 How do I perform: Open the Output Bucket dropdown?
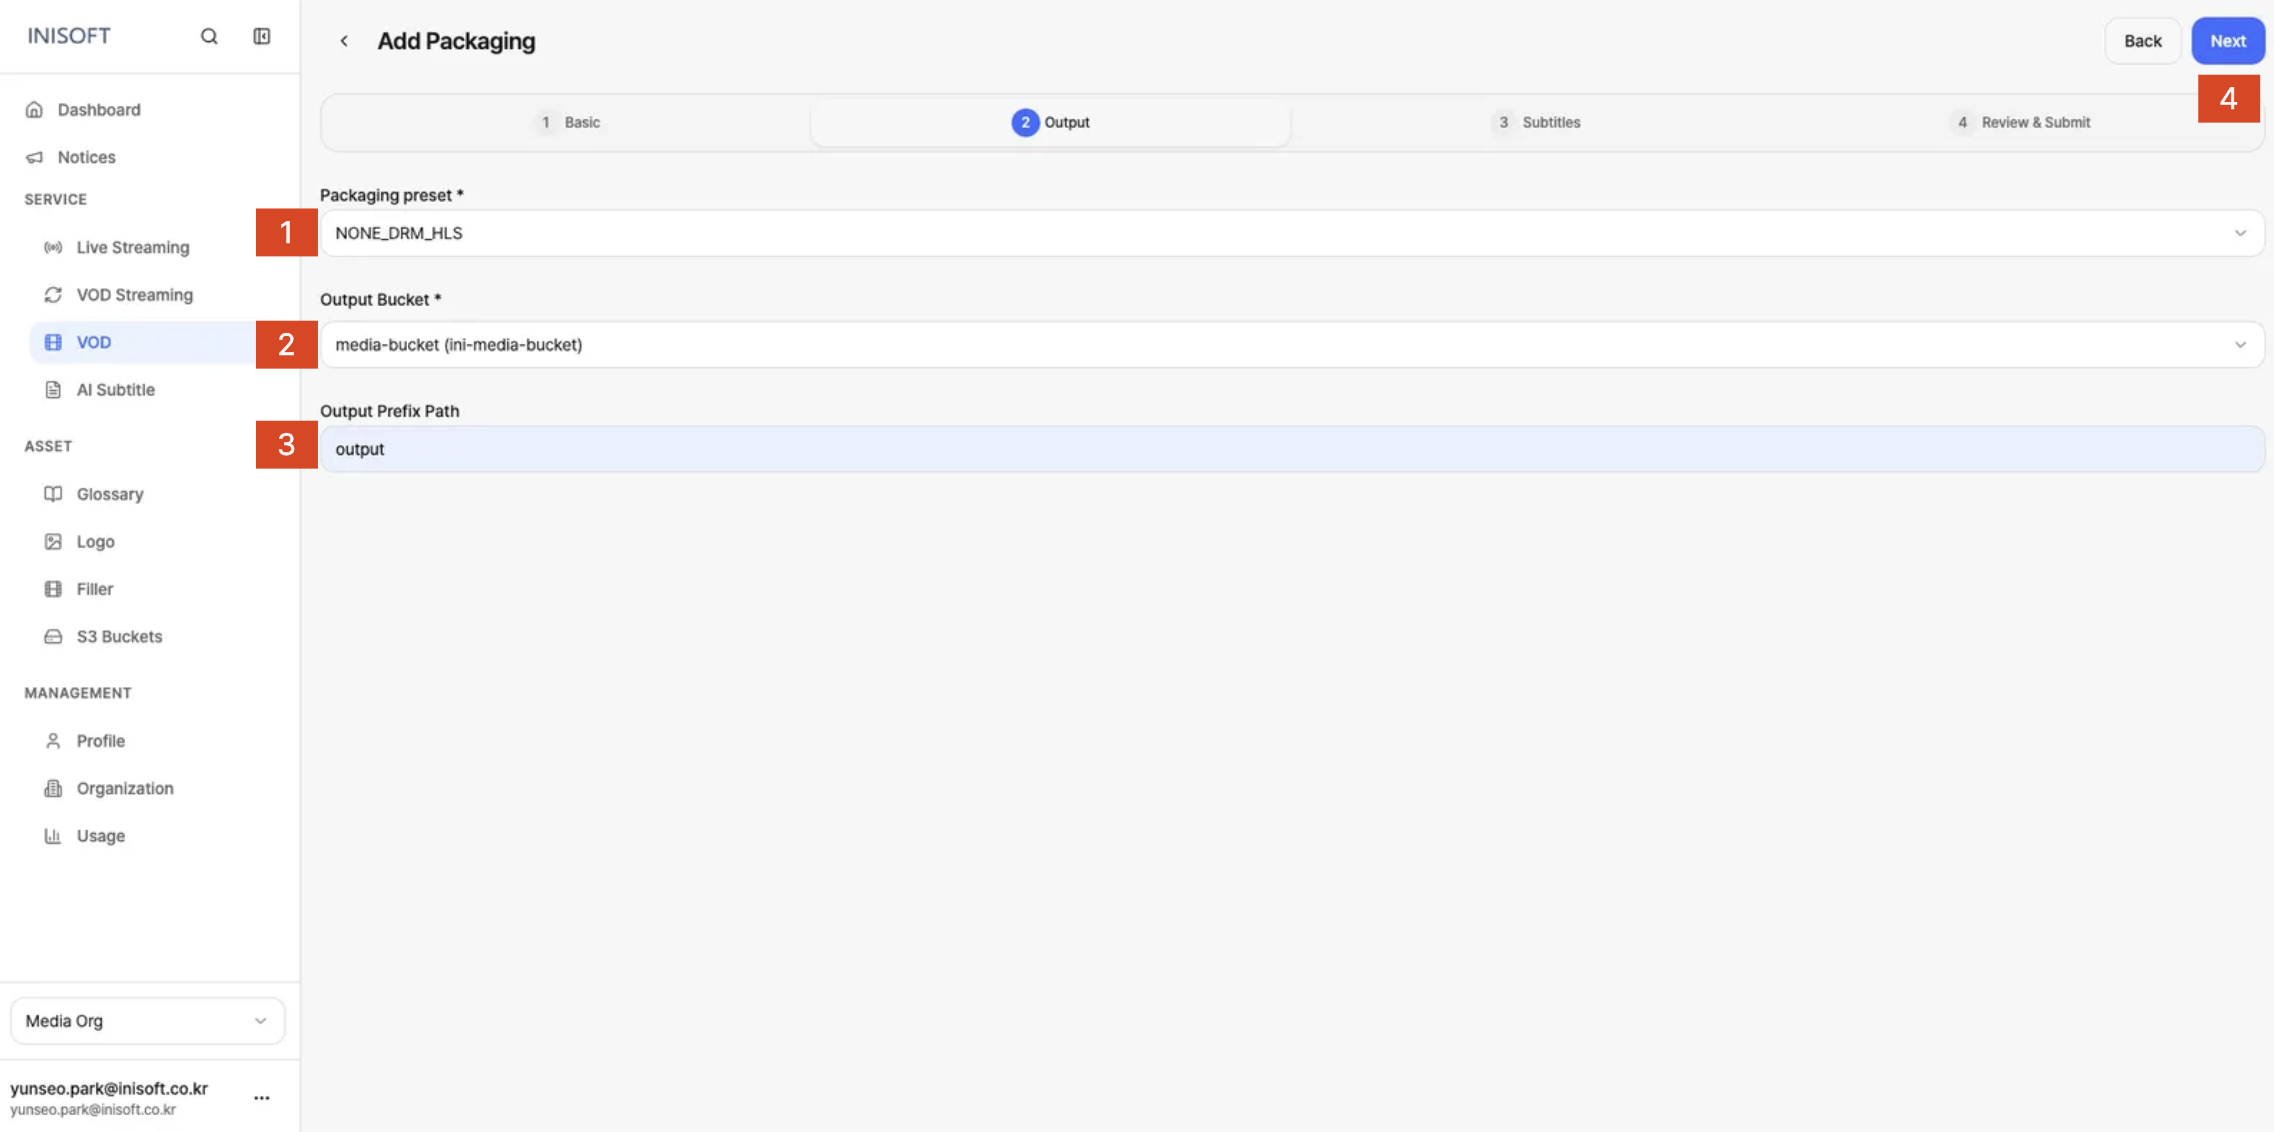pos(1292,344)
